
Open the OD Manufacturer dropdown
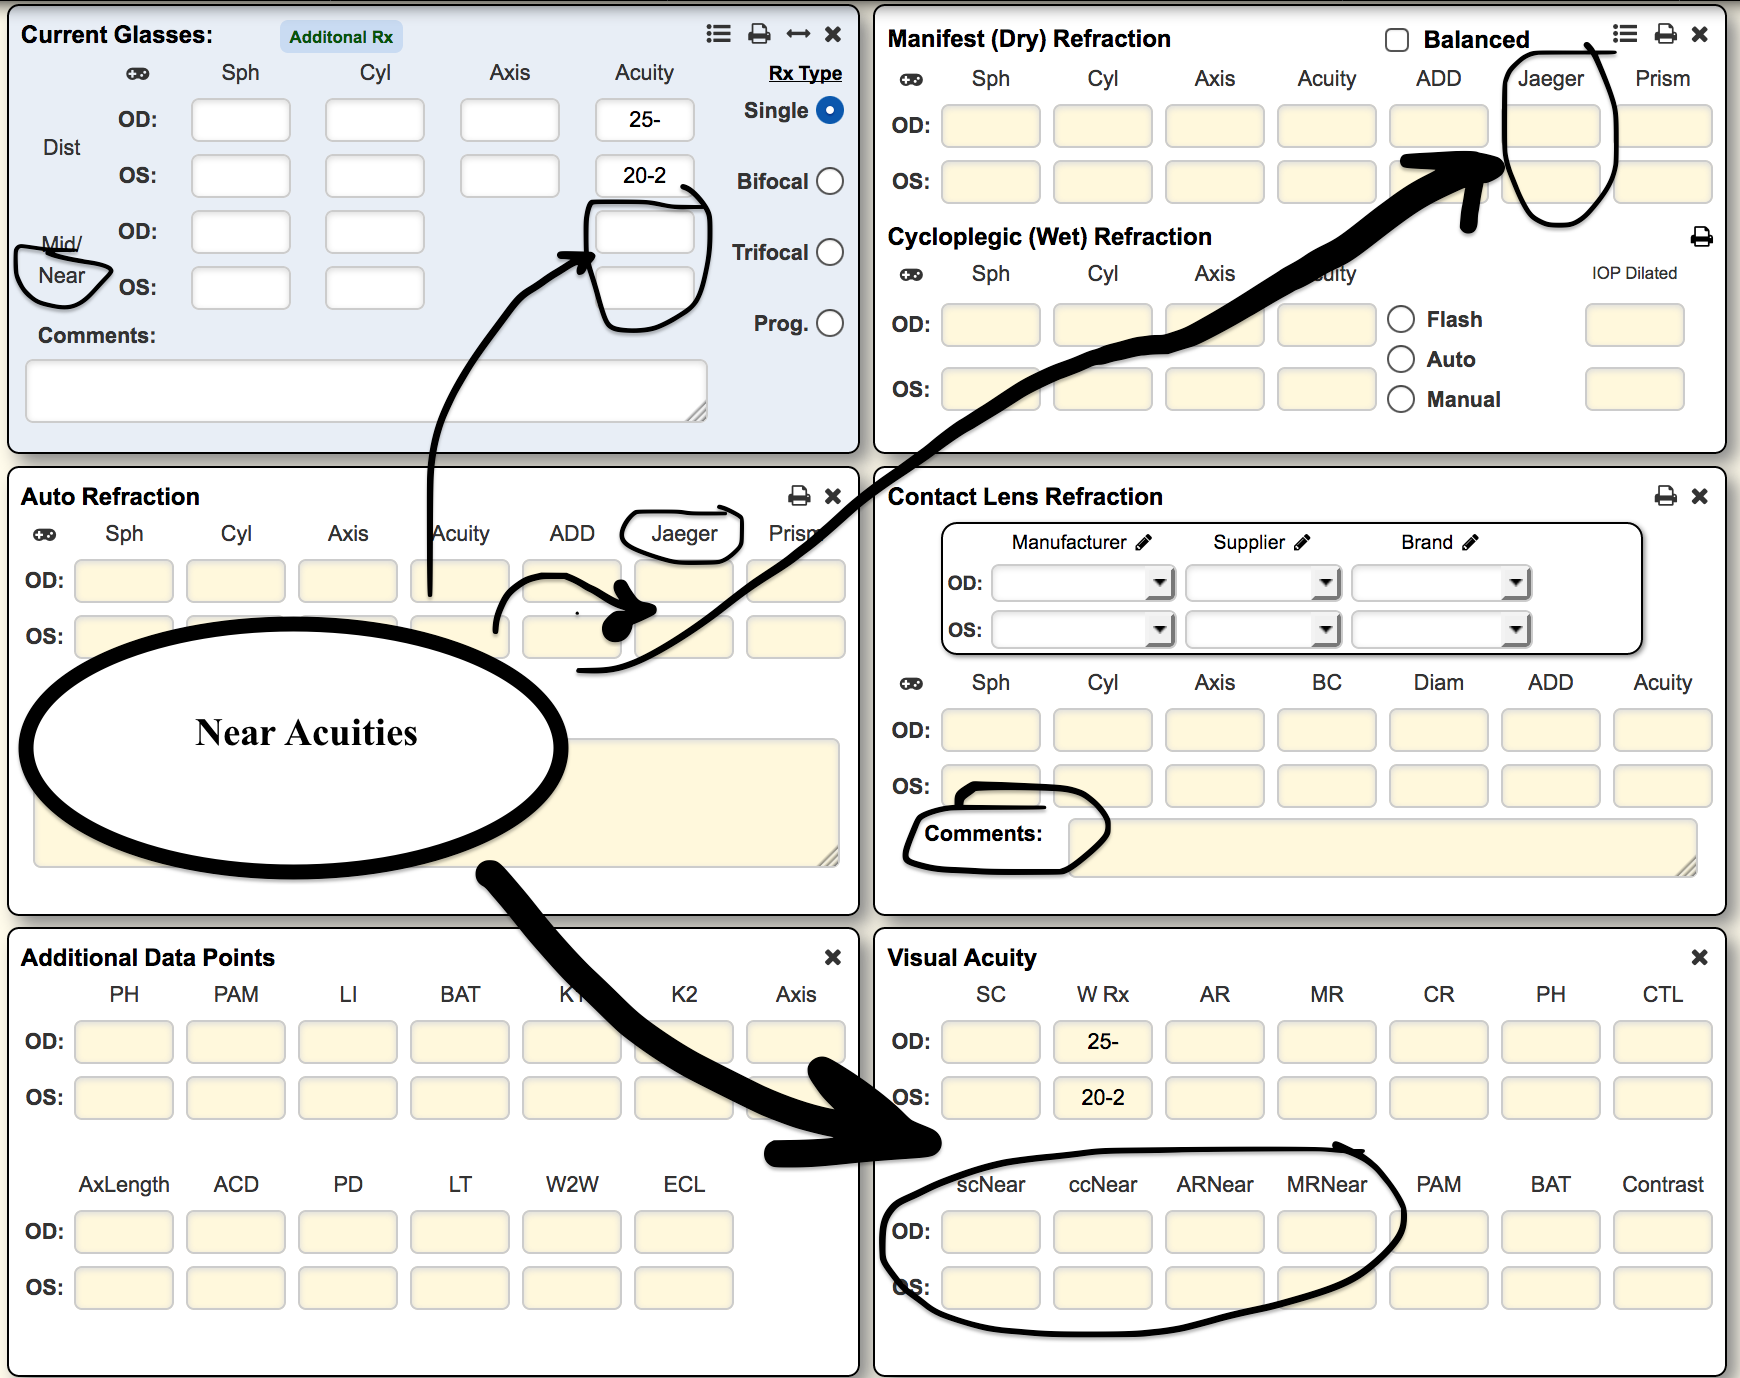click(x=1159, y=582)
